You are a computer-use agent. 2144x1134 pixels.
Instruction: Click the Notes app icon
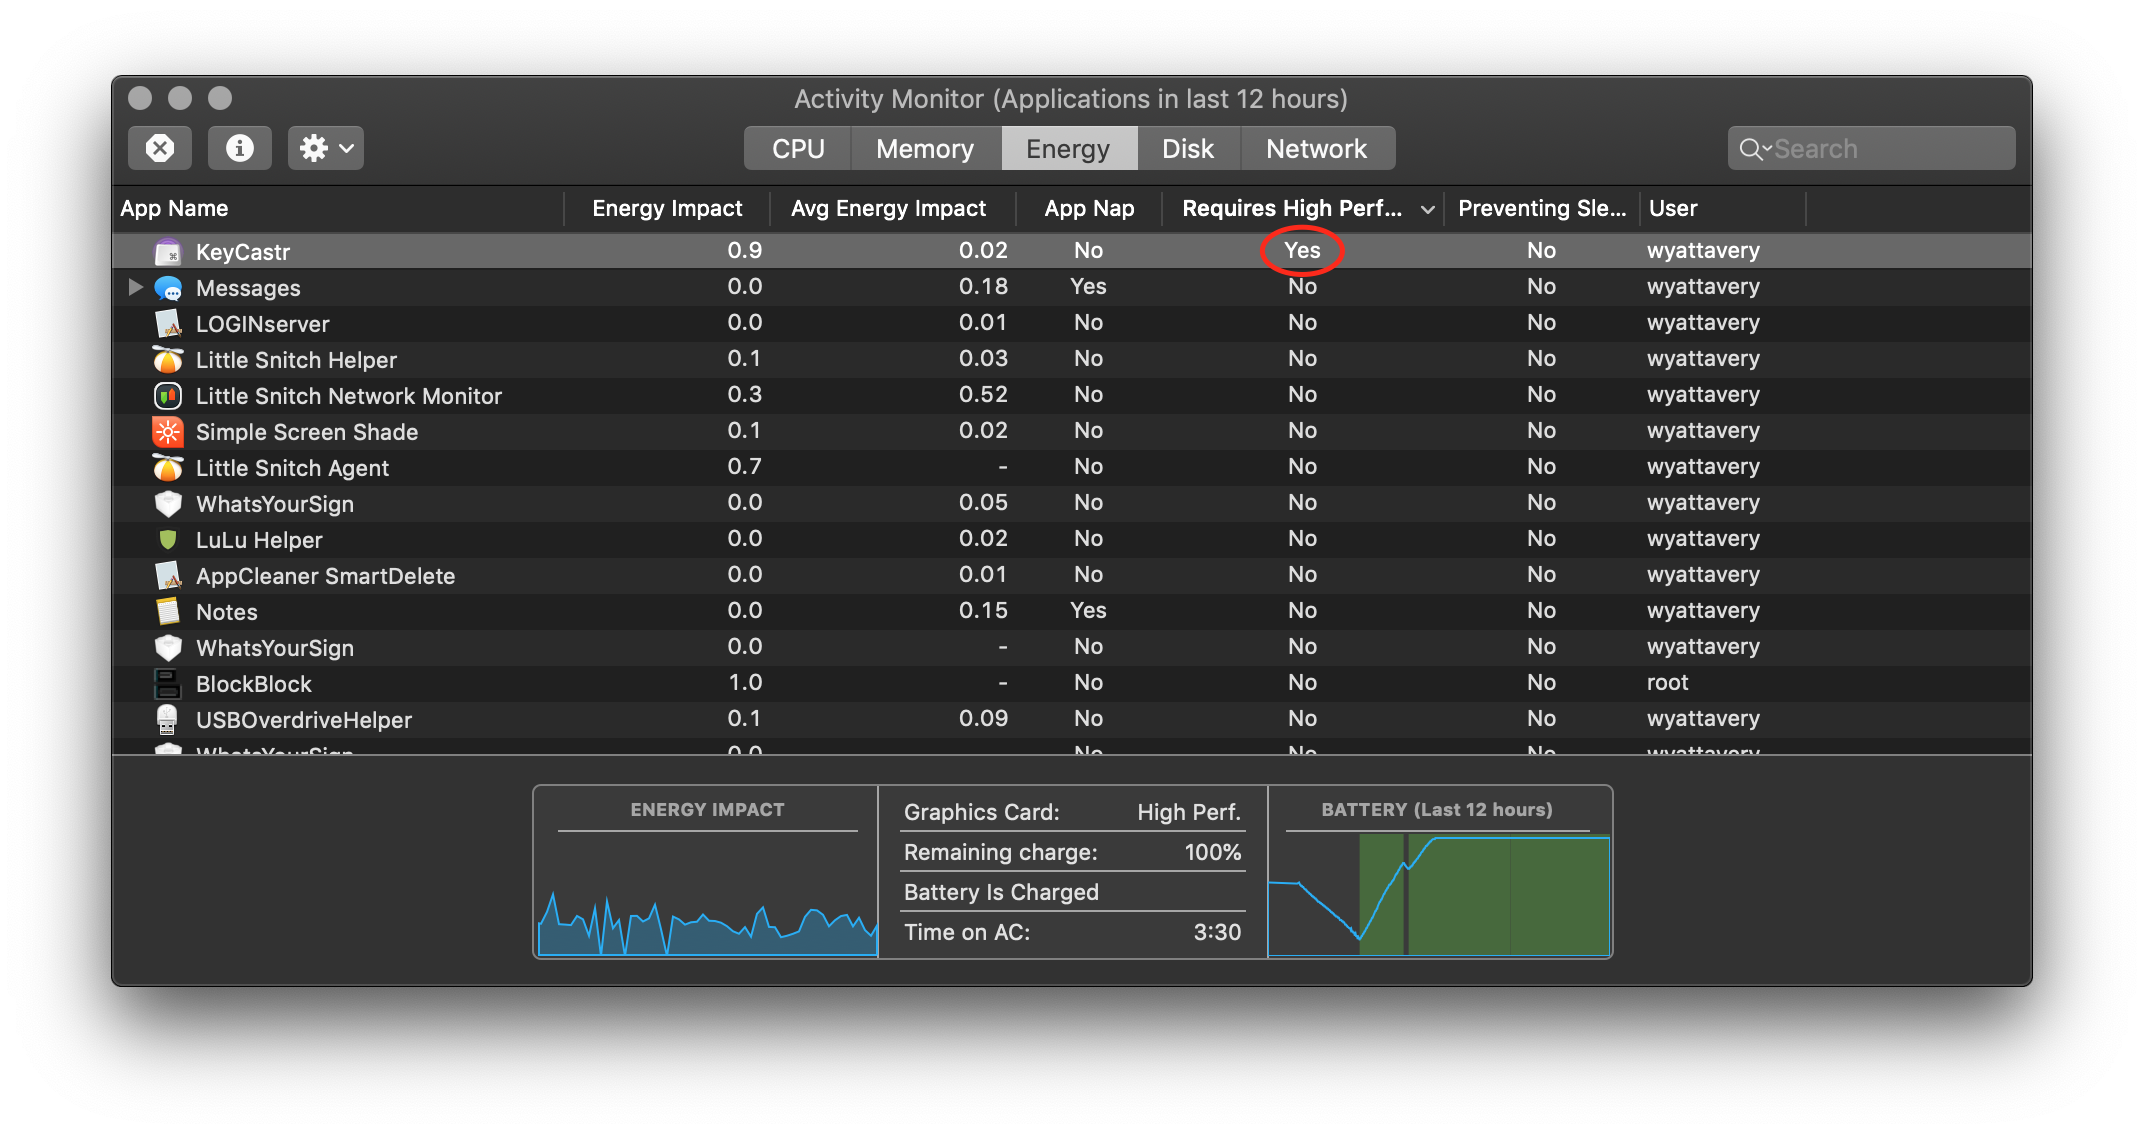(x=168, y=612)
